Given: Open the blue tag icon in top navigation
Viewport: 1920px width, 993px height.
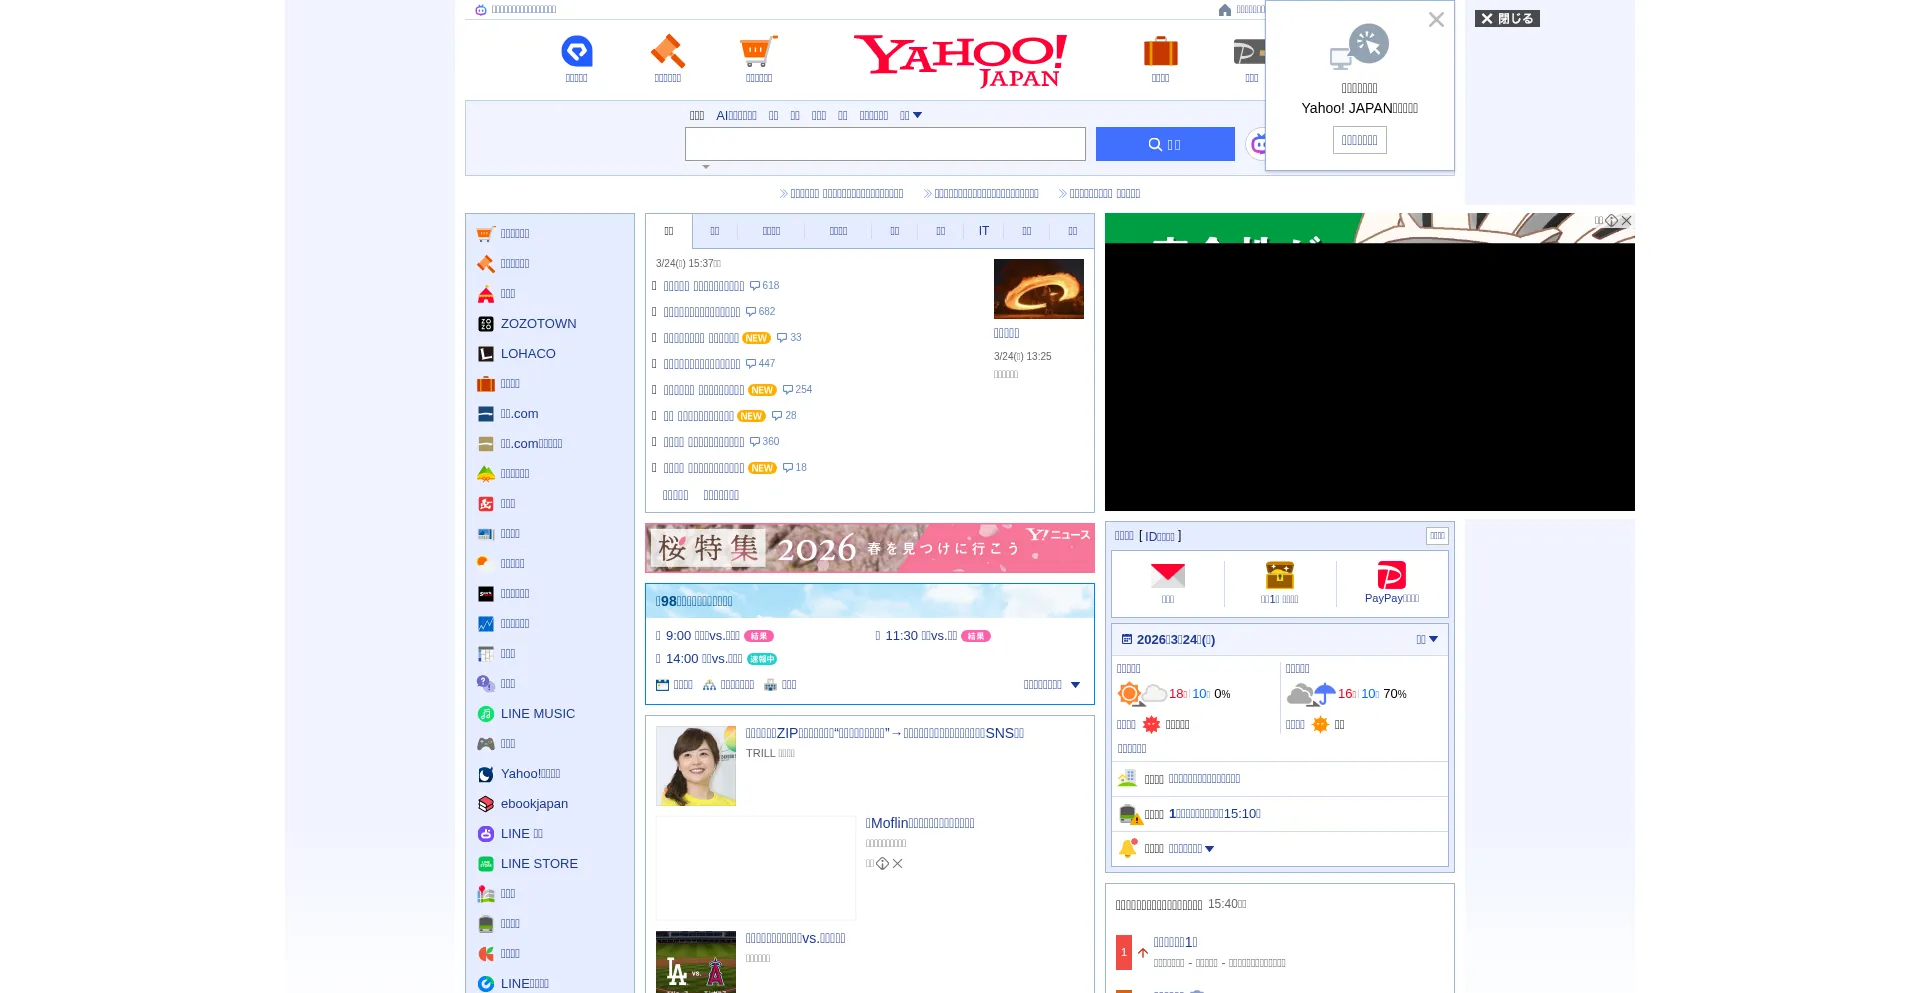Looking at the screenshot, I should (x=577, y=51).
